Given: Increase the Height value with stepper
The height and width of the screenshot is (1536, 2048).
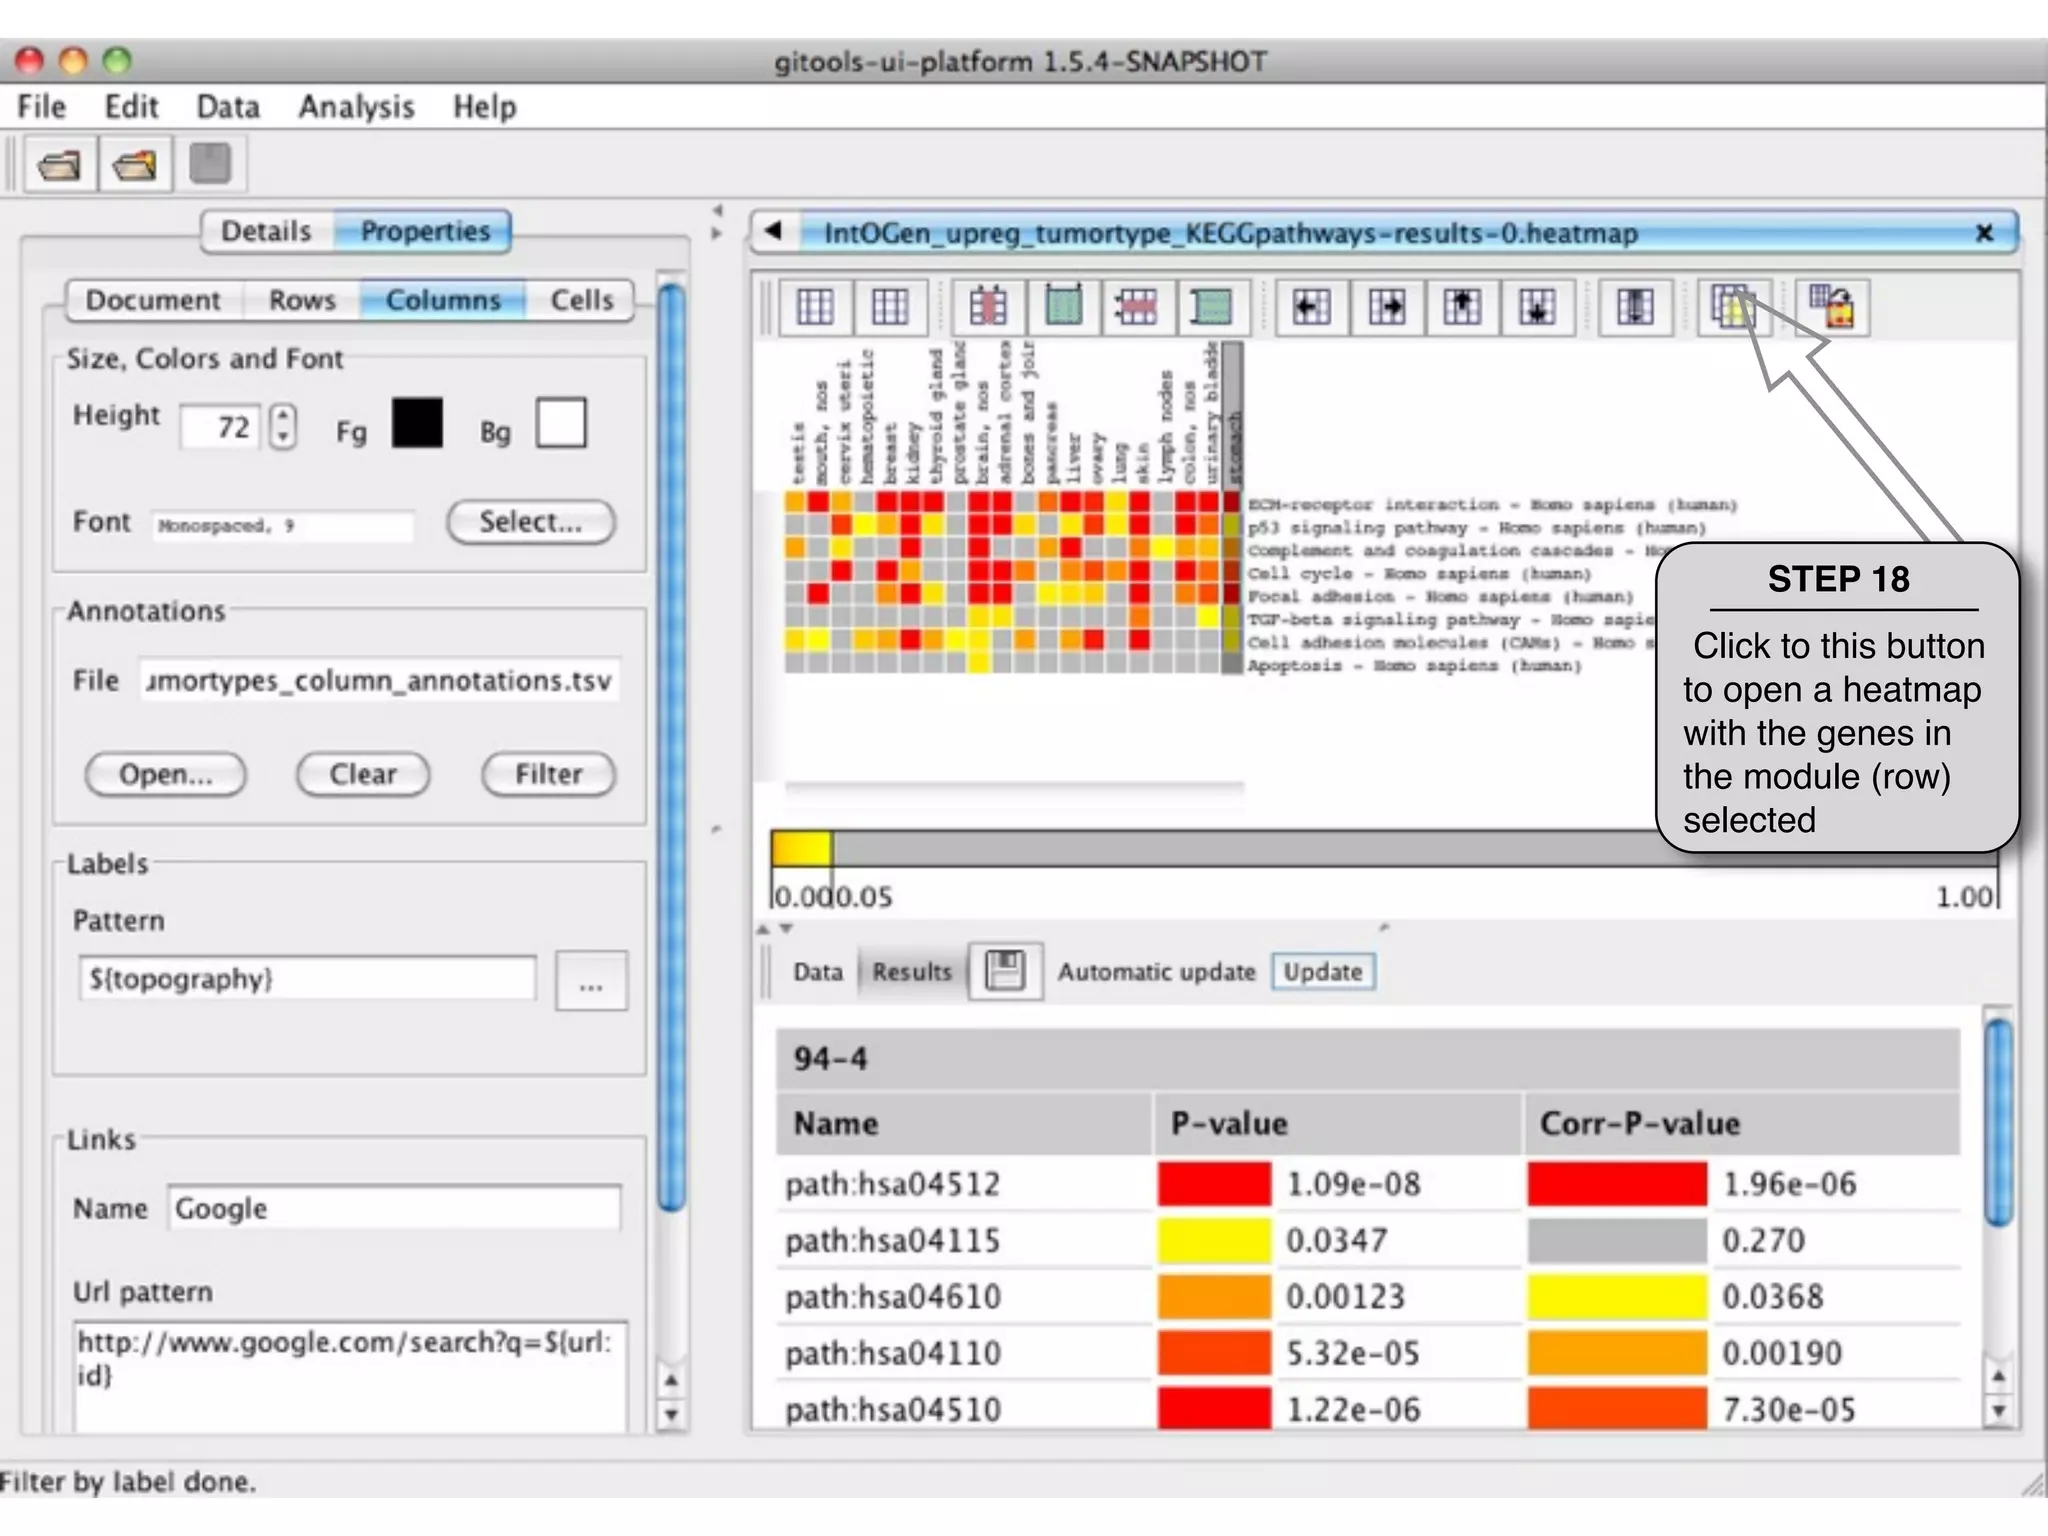Looking at the screenshot, I should [x=284, y=414].
